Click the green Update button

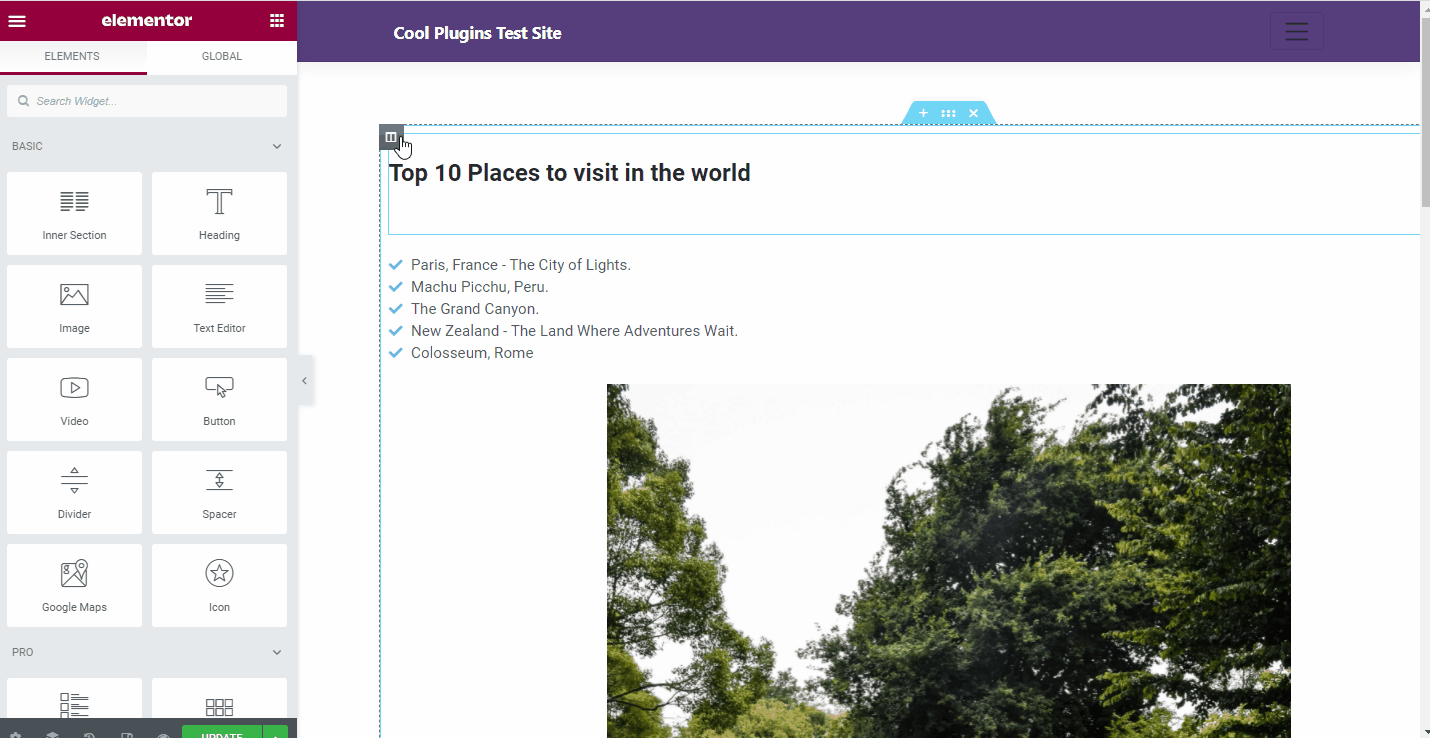pos(221,733)
